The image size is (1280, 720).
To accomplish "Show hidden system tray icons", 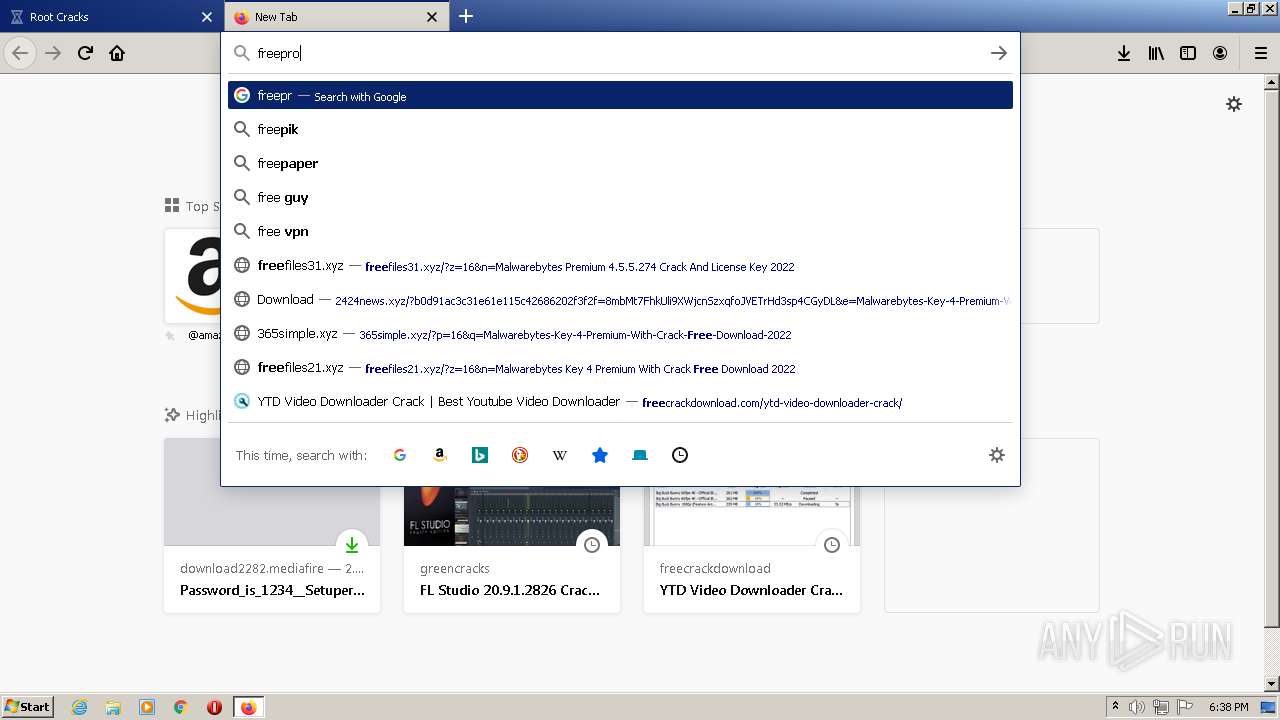I will coord(1115,707).
